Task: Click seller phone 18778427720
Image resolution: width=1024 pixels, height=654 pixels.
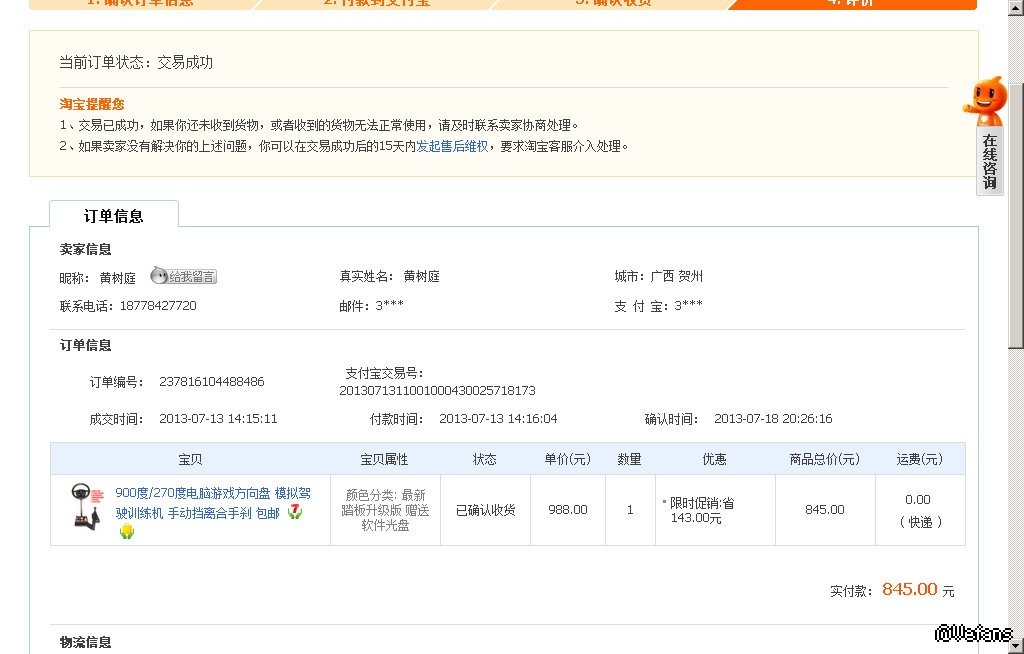Action: click(x=158, y=306)
